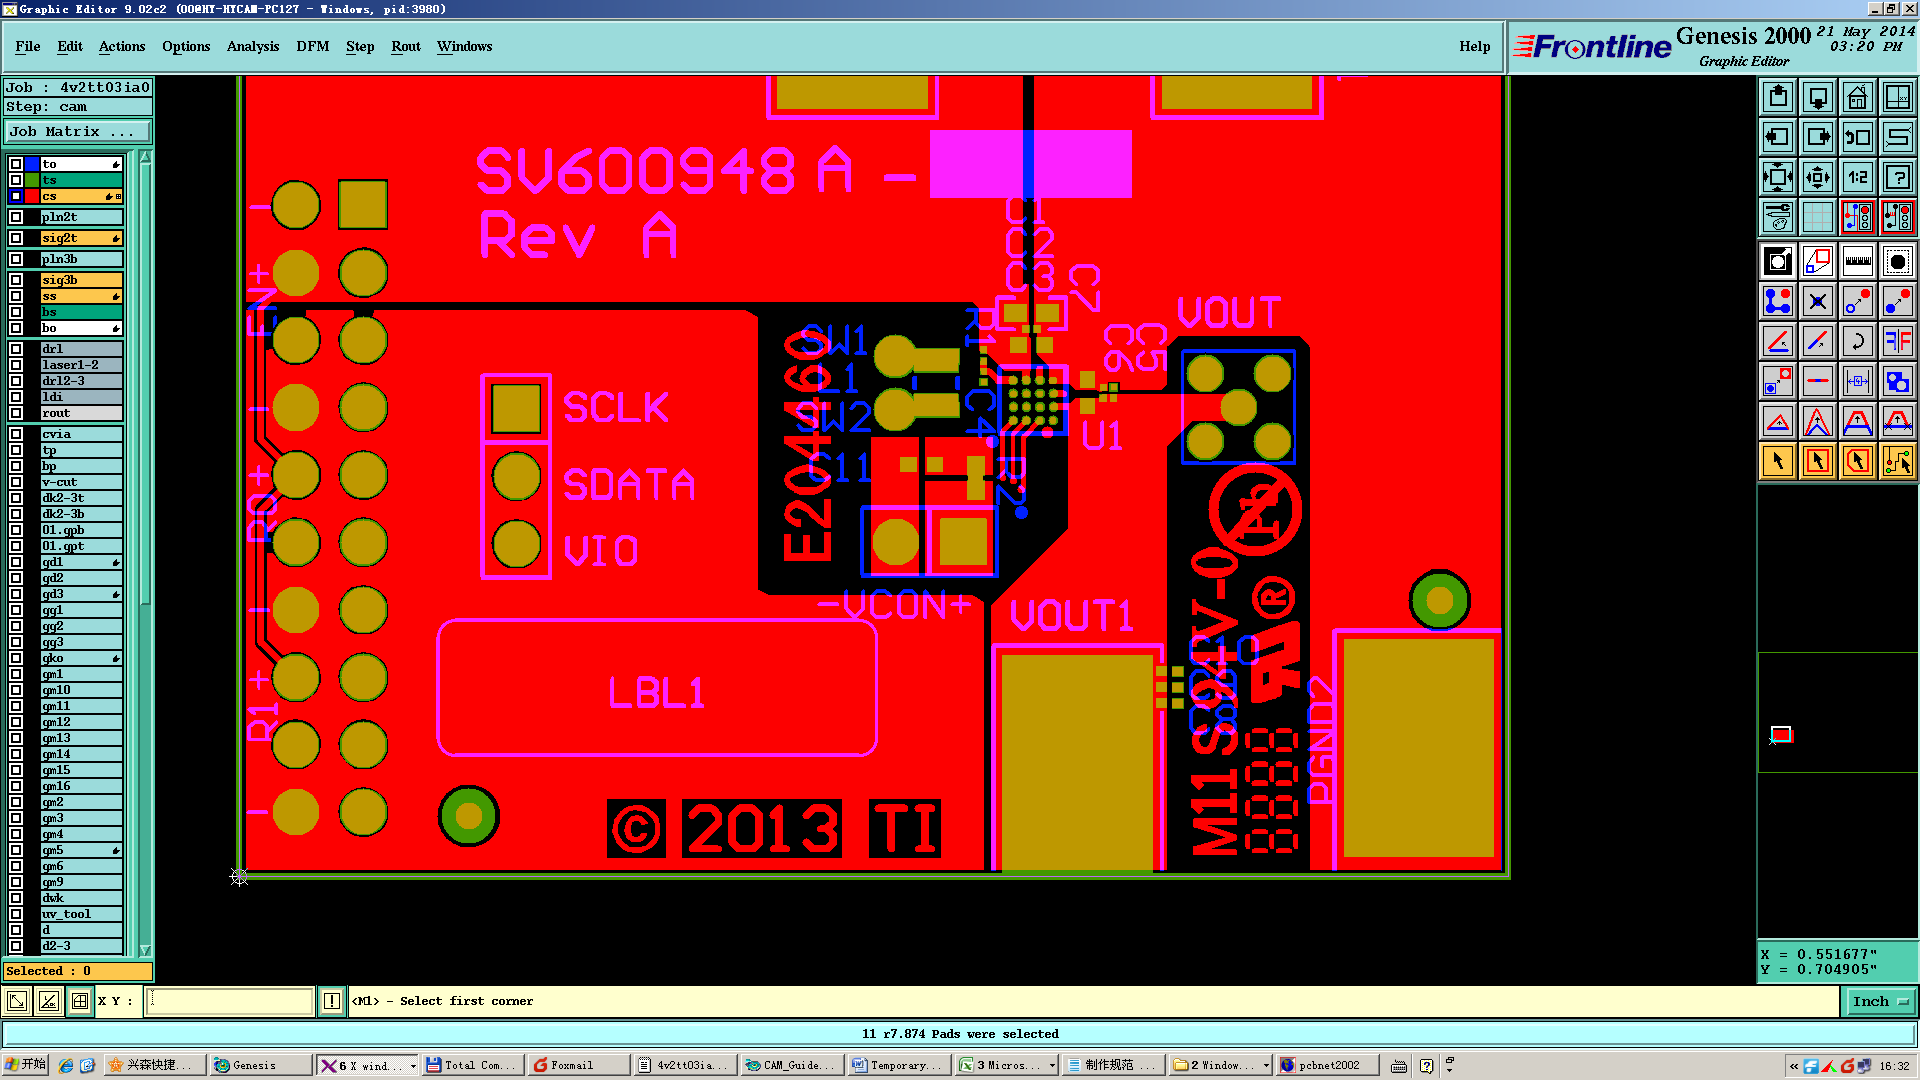Screen dimensions: 1920x1080
Task: Open the Inch units dropdown
Action: coord(1879,1001)
